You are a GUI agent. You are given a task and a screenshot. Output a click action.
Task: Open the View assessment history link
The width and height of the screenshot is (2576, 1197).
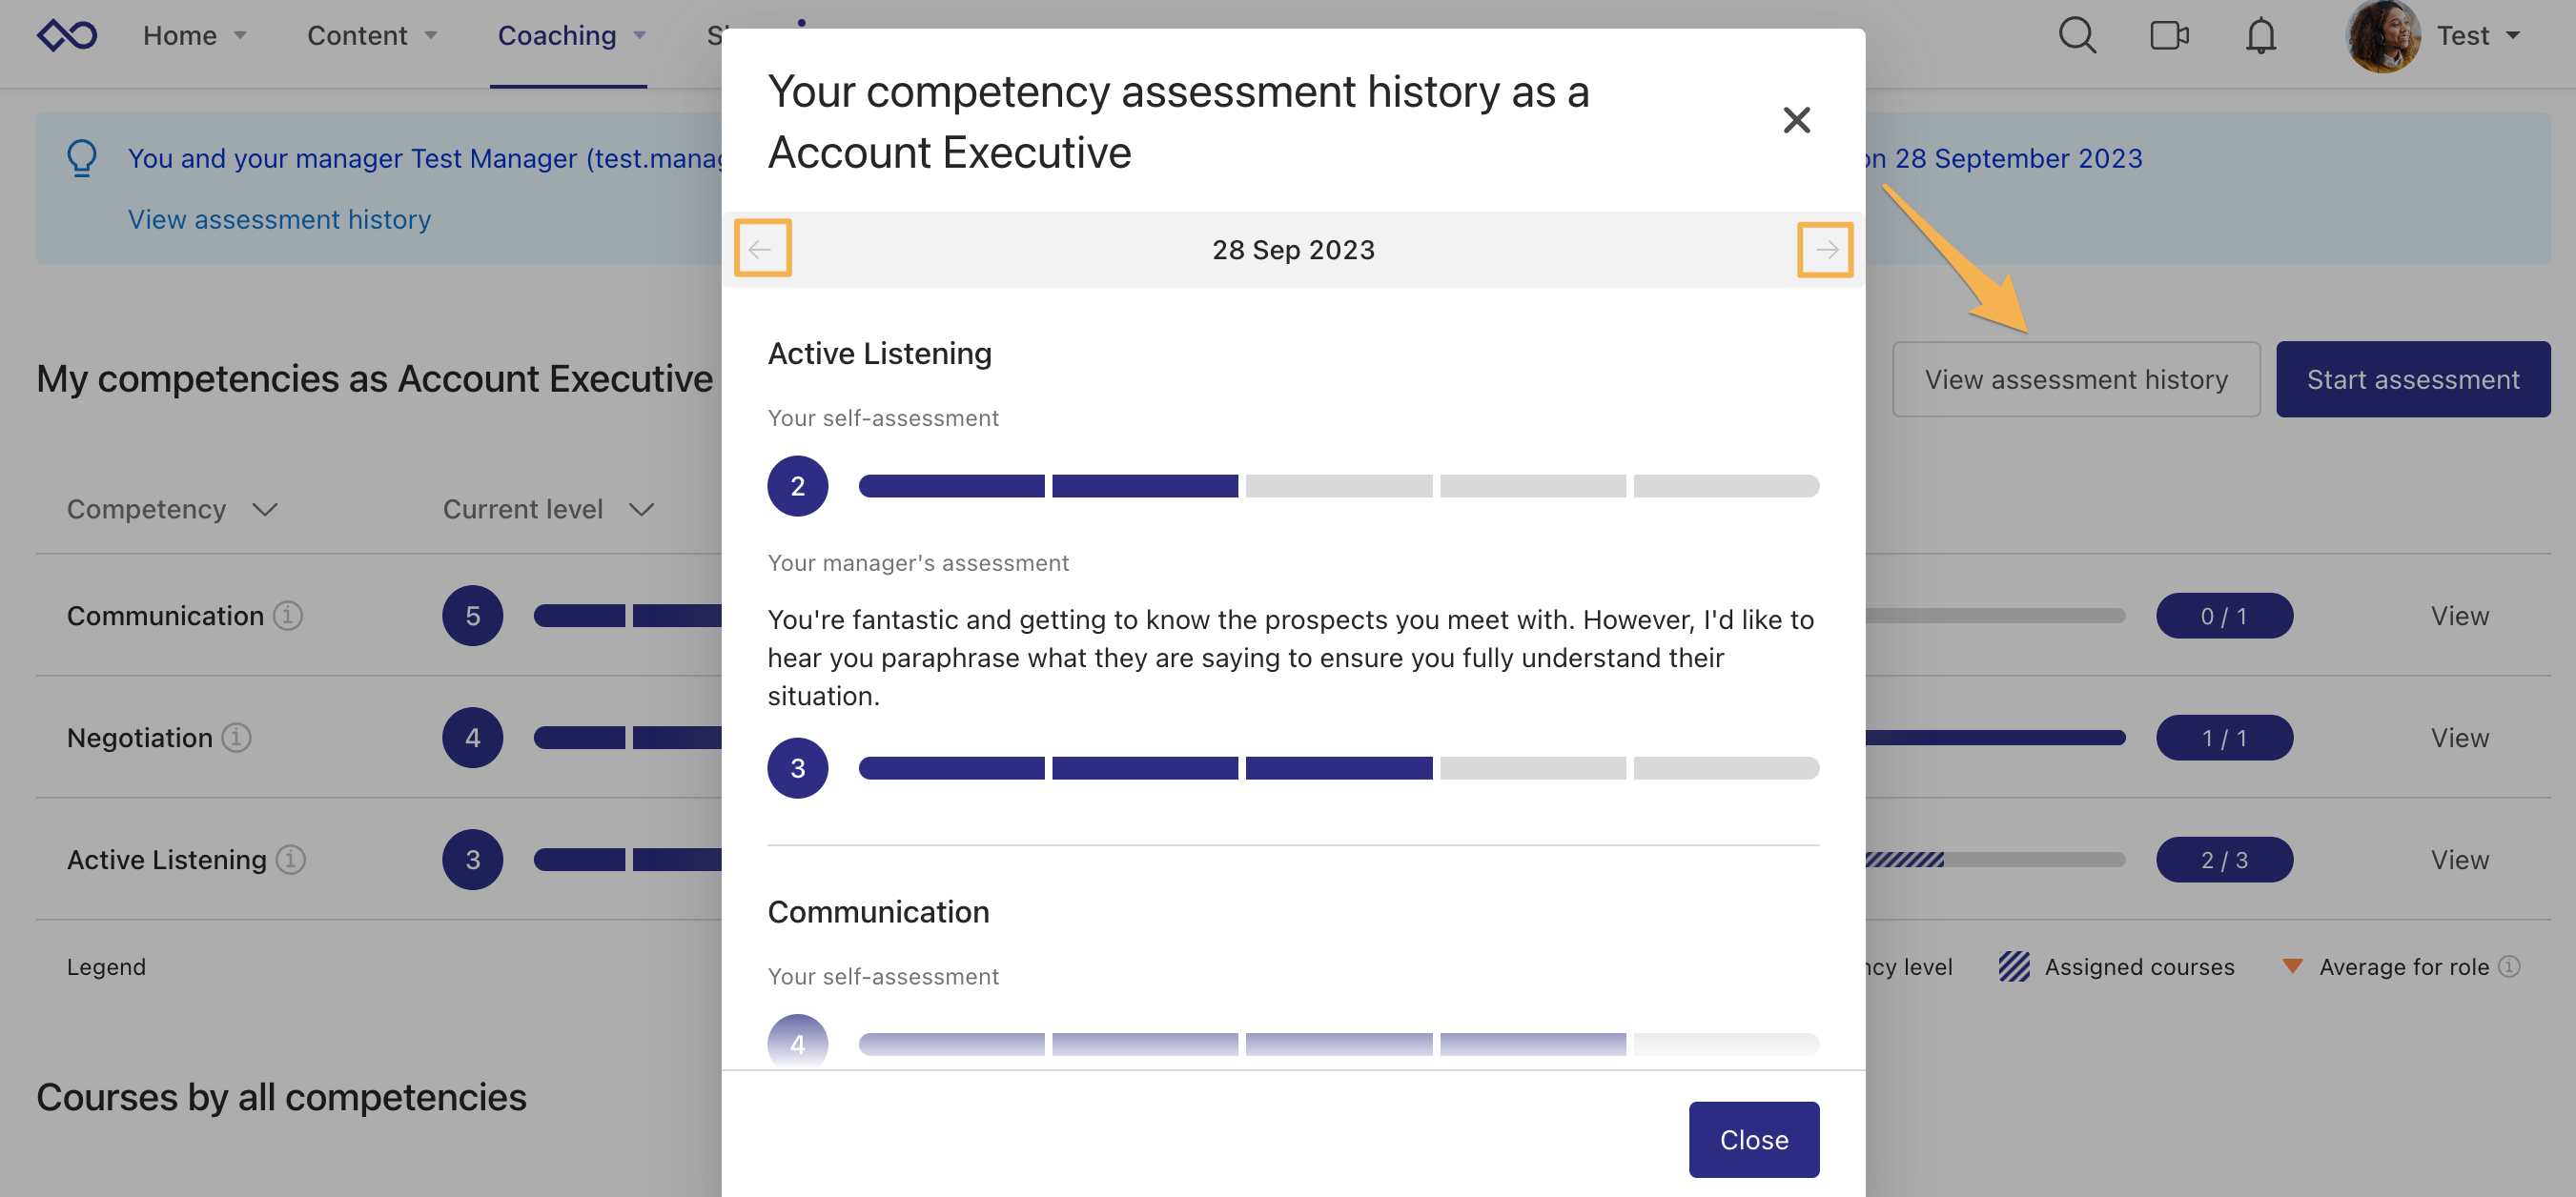[x=279, y=219]
